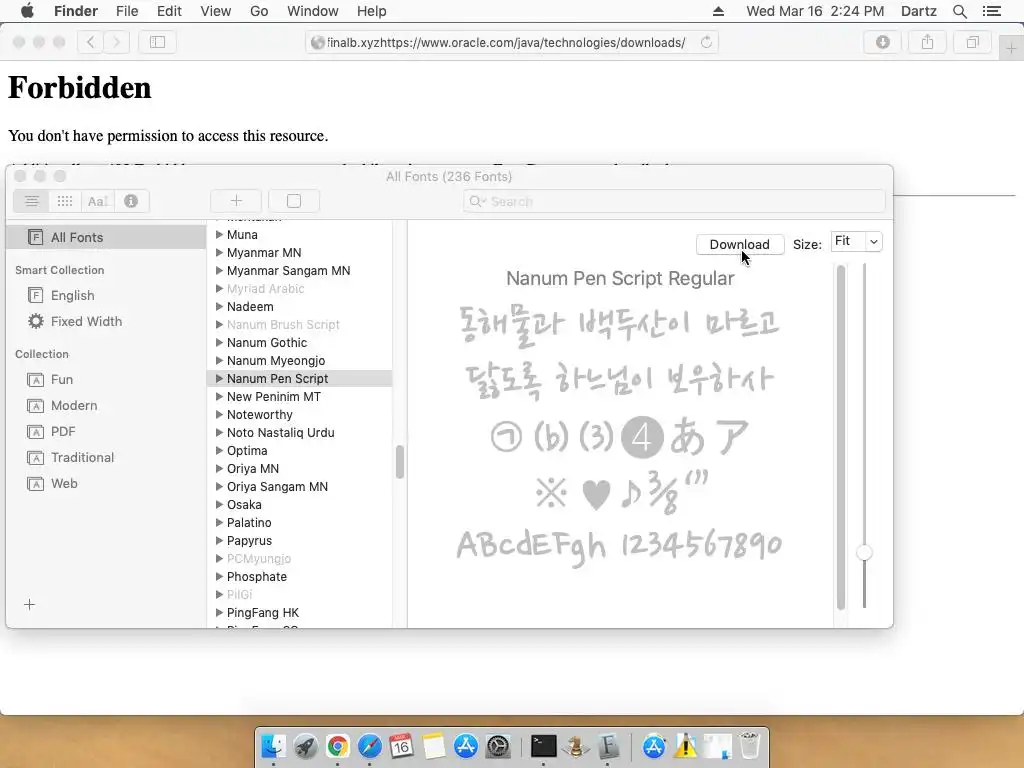
Task: Open Finder from the Dock
Action: [x=273, y=746]
